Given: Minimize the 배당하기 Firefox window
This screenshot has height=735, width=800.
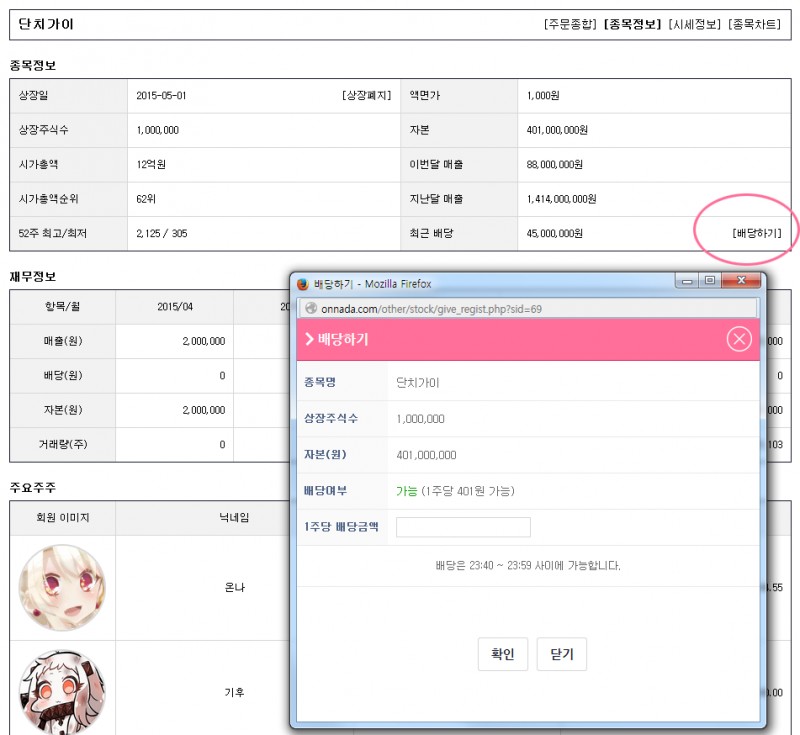Looking at the screenshot, I should (687, 282).
